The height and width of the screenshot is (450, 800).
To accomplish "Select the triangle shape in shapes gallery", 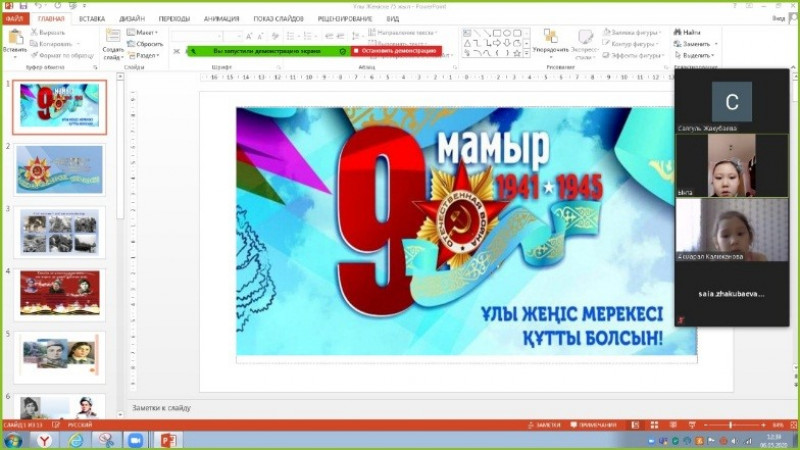I will click(467, 43).
